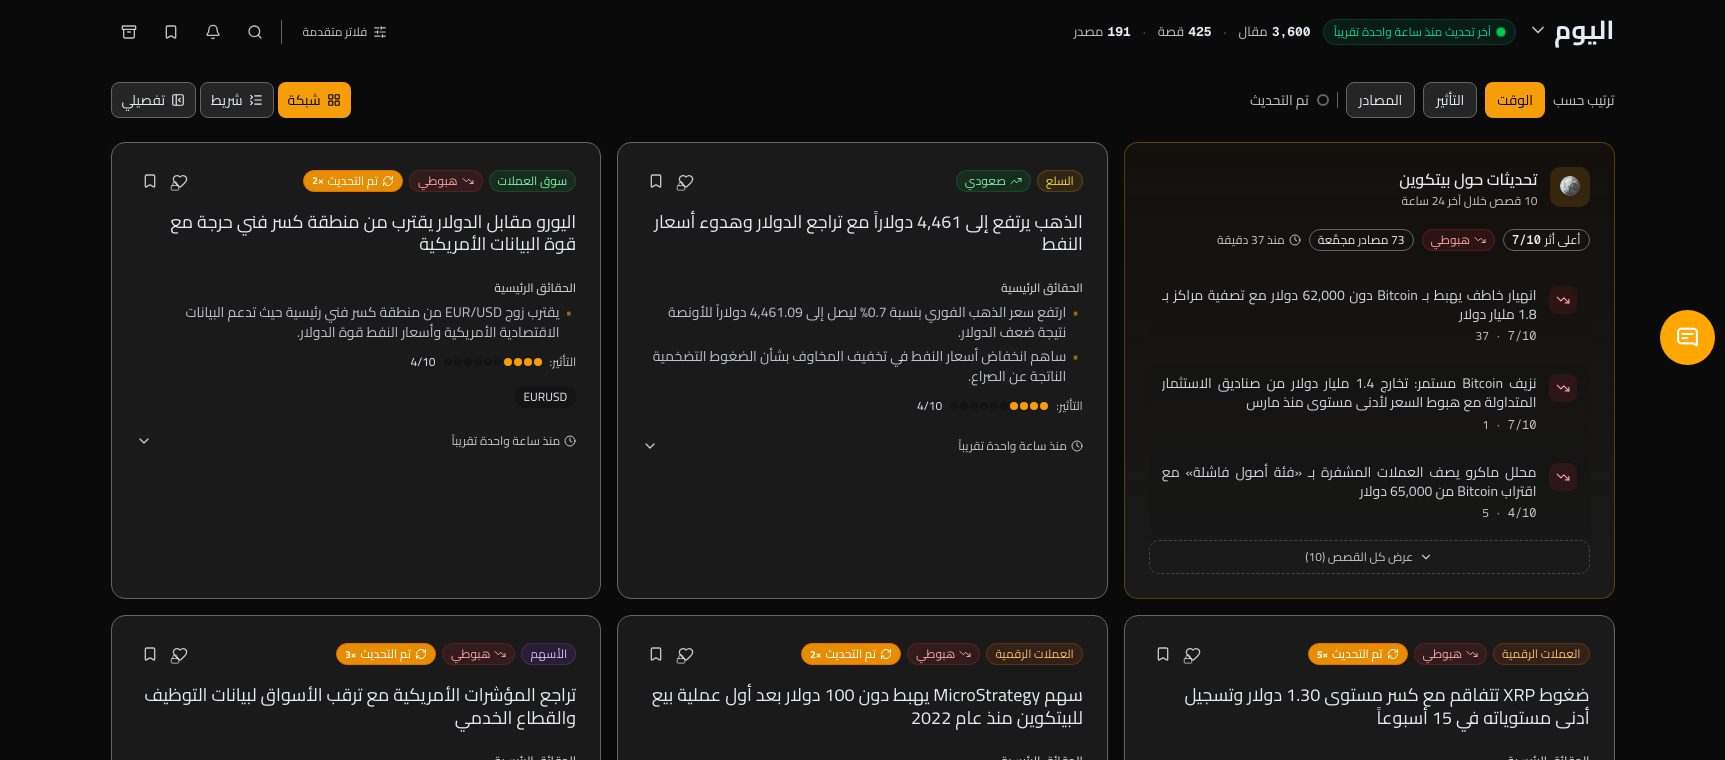Bookmark the MicroStrategy stock article
The height and width of the screenshot is (760, 1725).
click(x=656, y=654)
